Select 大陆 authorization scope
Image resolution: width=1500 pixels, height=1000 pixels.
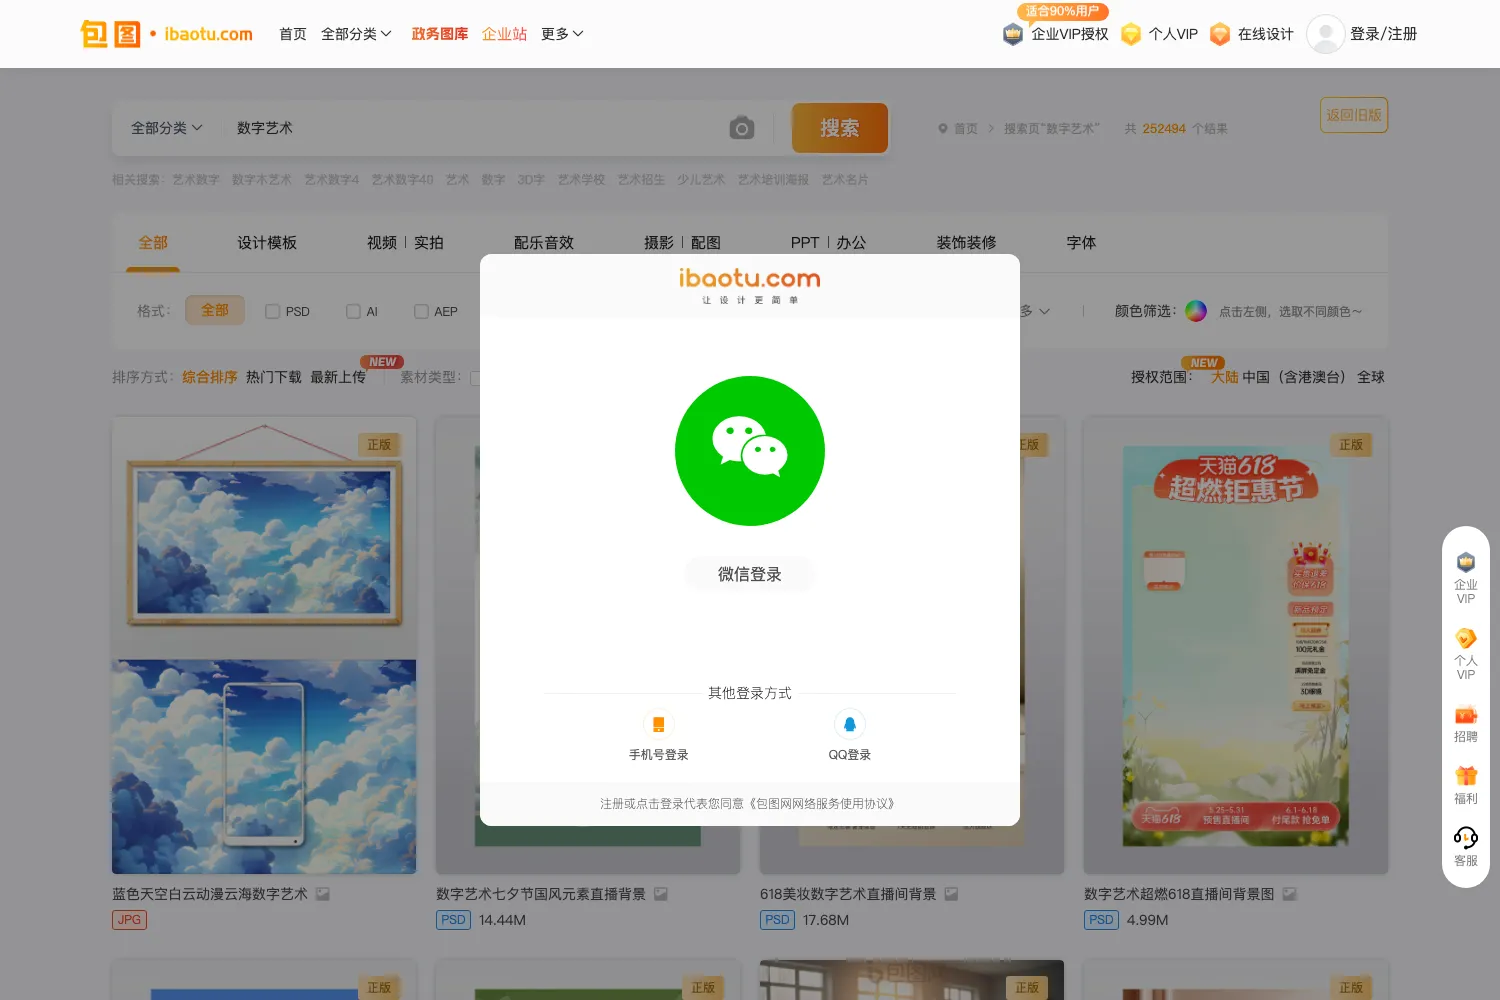pyautogui.click(x=1225, y=377)
